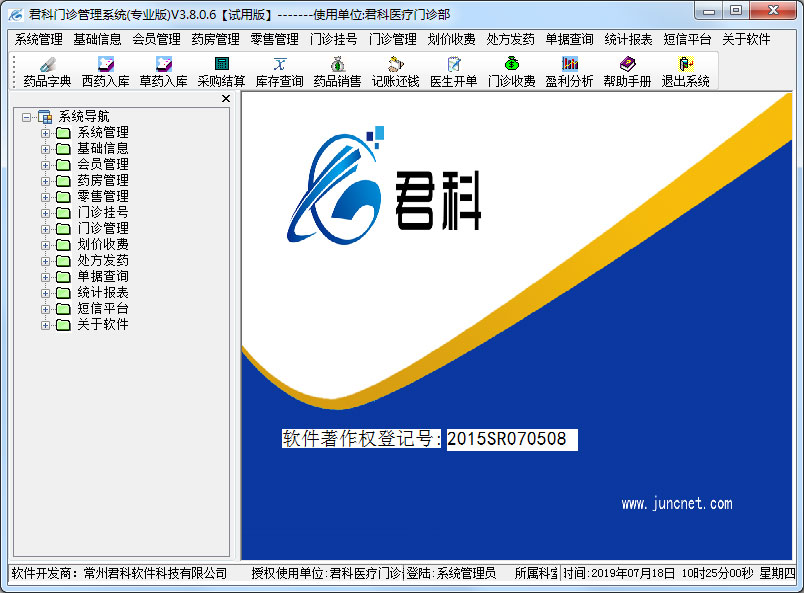
Task: Open the 关于软件 menu
Action: click(746, 39)
